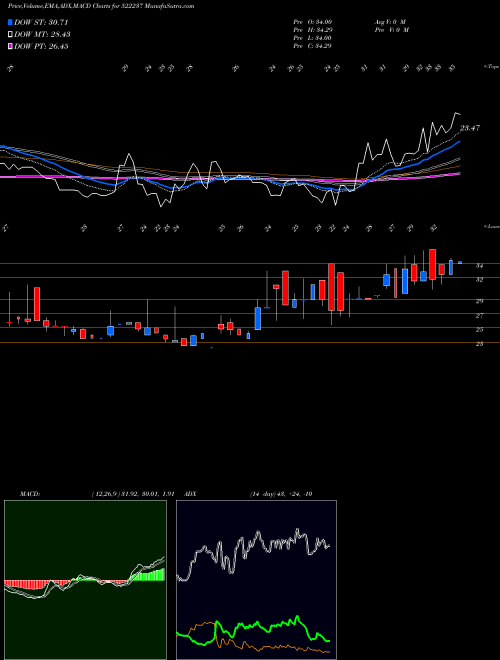The height and width of the screenshot is (660, 500).
Task: Click the Lows label at right edge
Action: click(x=491, y=226)
